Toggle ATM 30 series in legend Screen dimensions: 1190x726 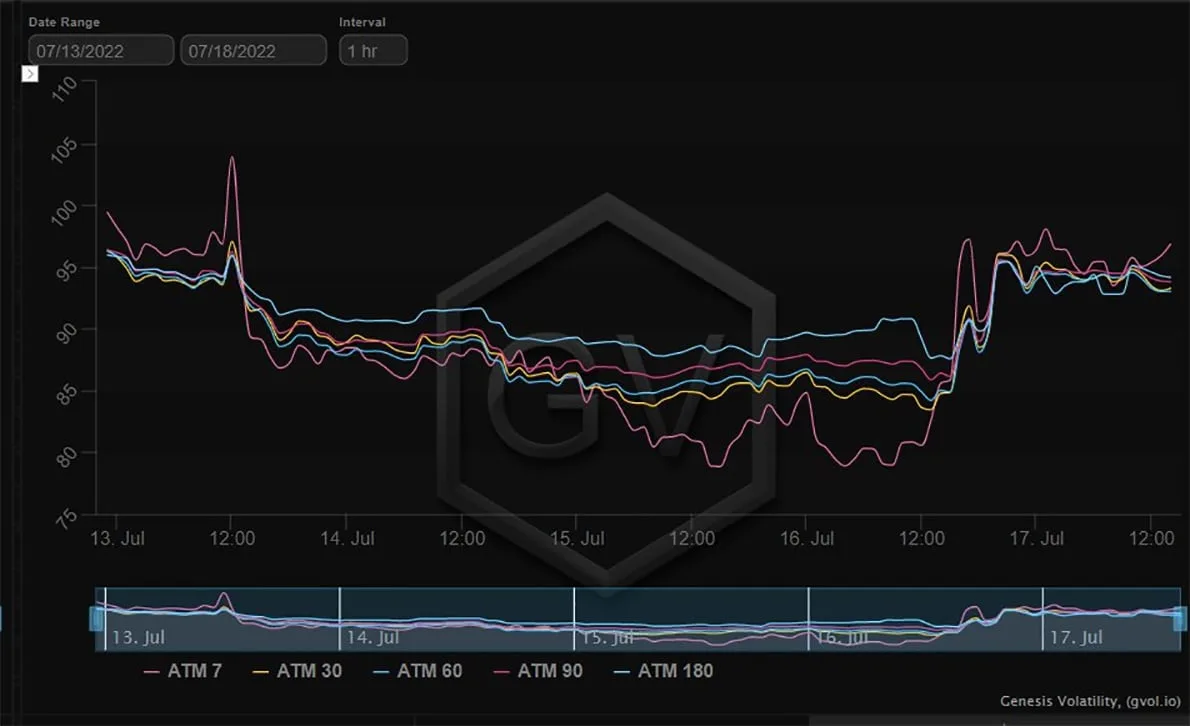(x=298, y=671)
